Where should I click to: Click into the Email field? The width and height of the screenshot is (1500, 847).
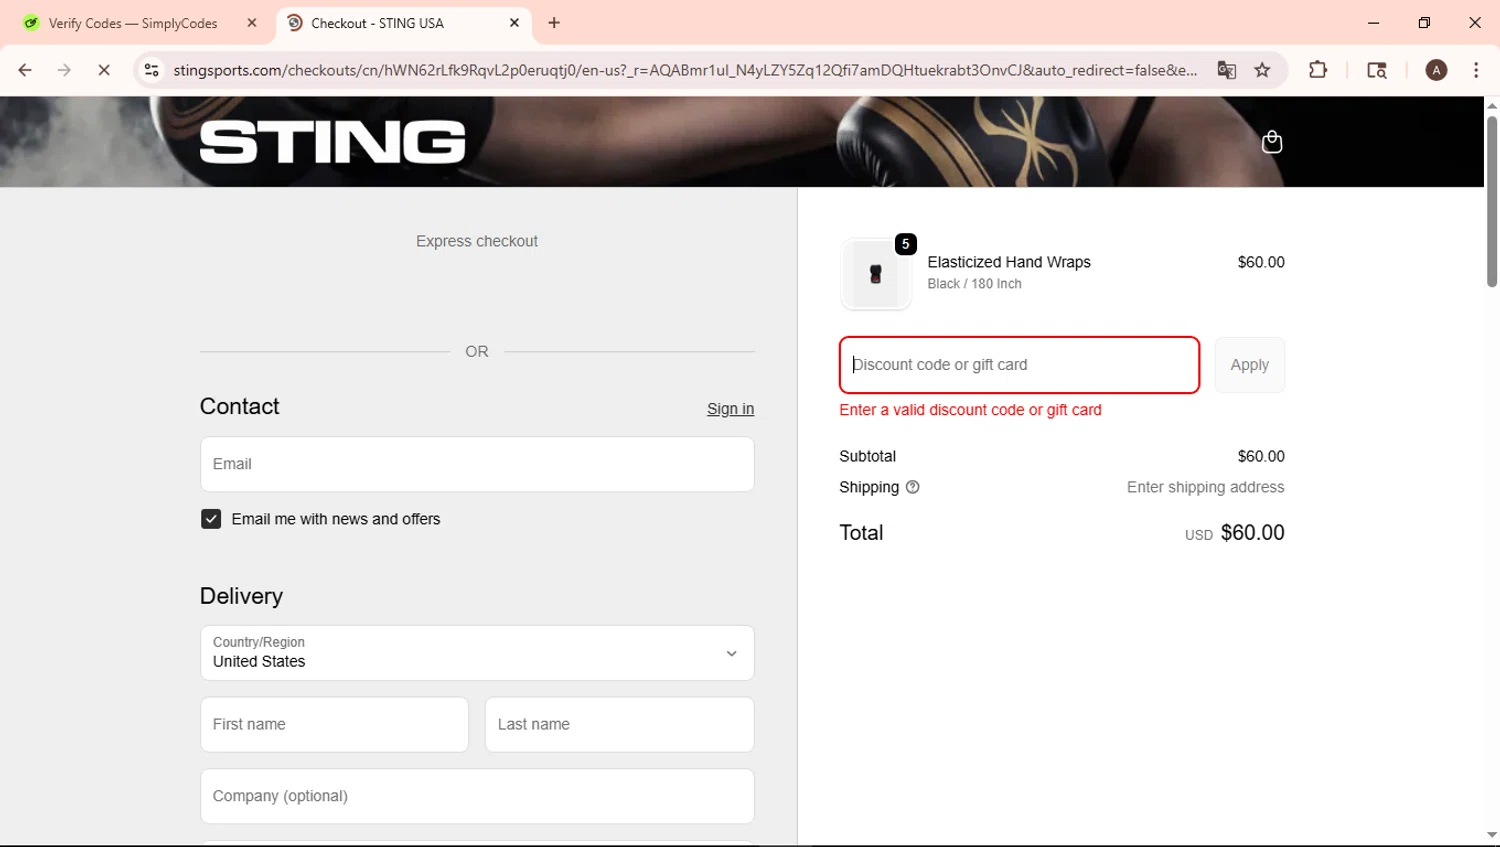(x=477, y=464)
